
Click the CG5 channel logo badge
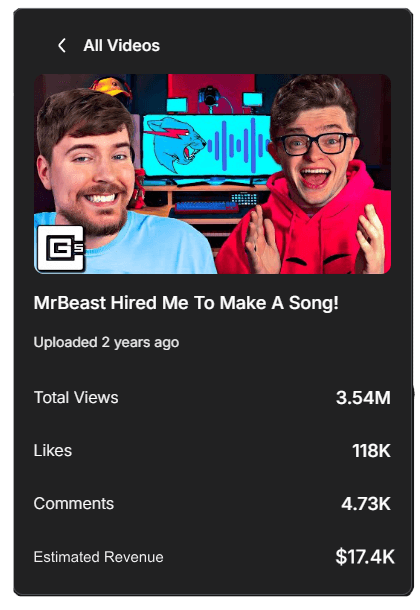61,248
